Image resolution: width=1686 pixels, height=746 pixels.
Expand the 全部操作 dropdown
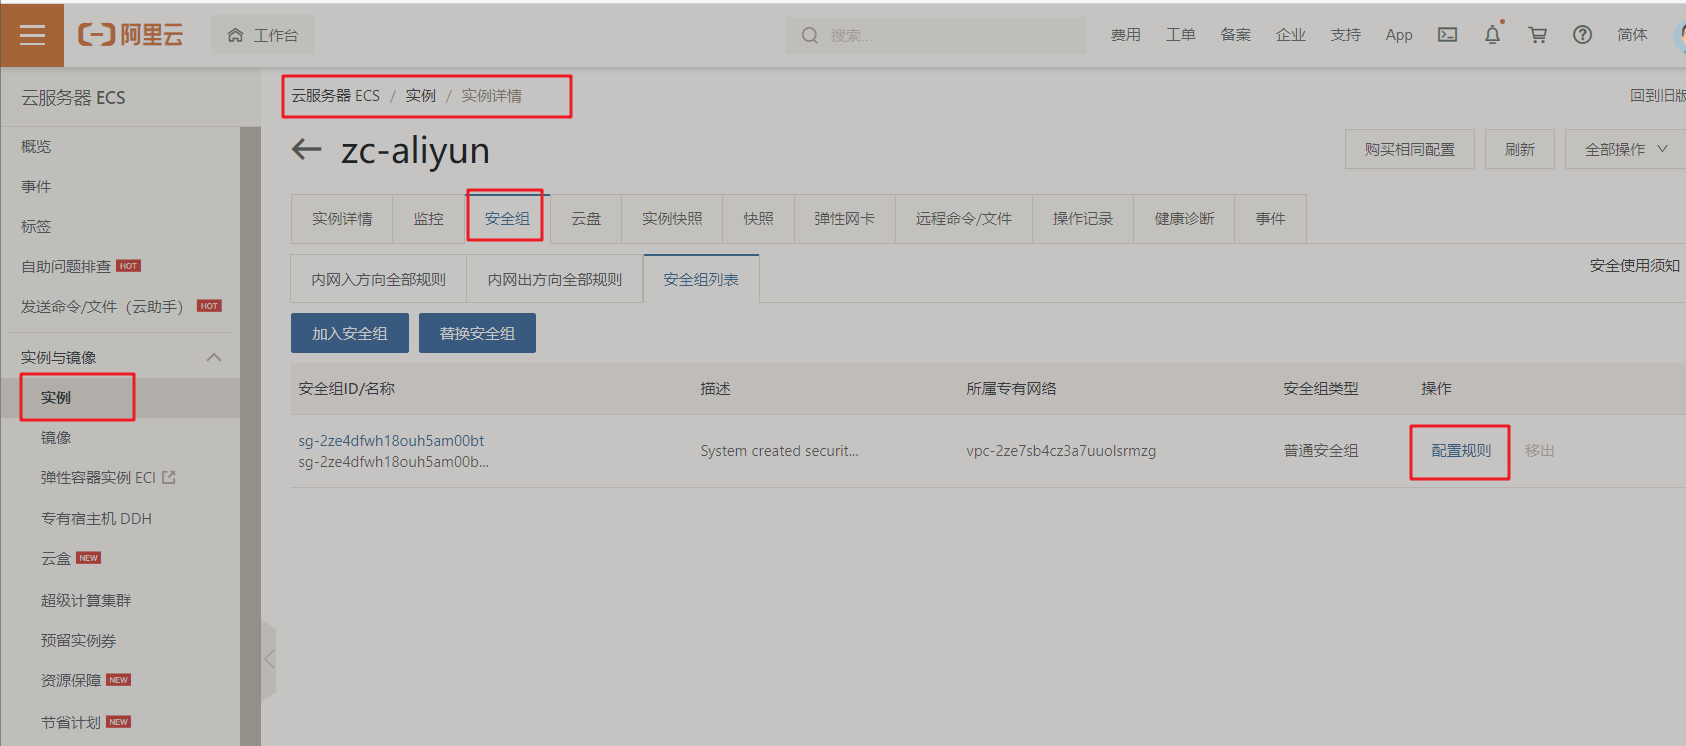[x=1626, y=149]
